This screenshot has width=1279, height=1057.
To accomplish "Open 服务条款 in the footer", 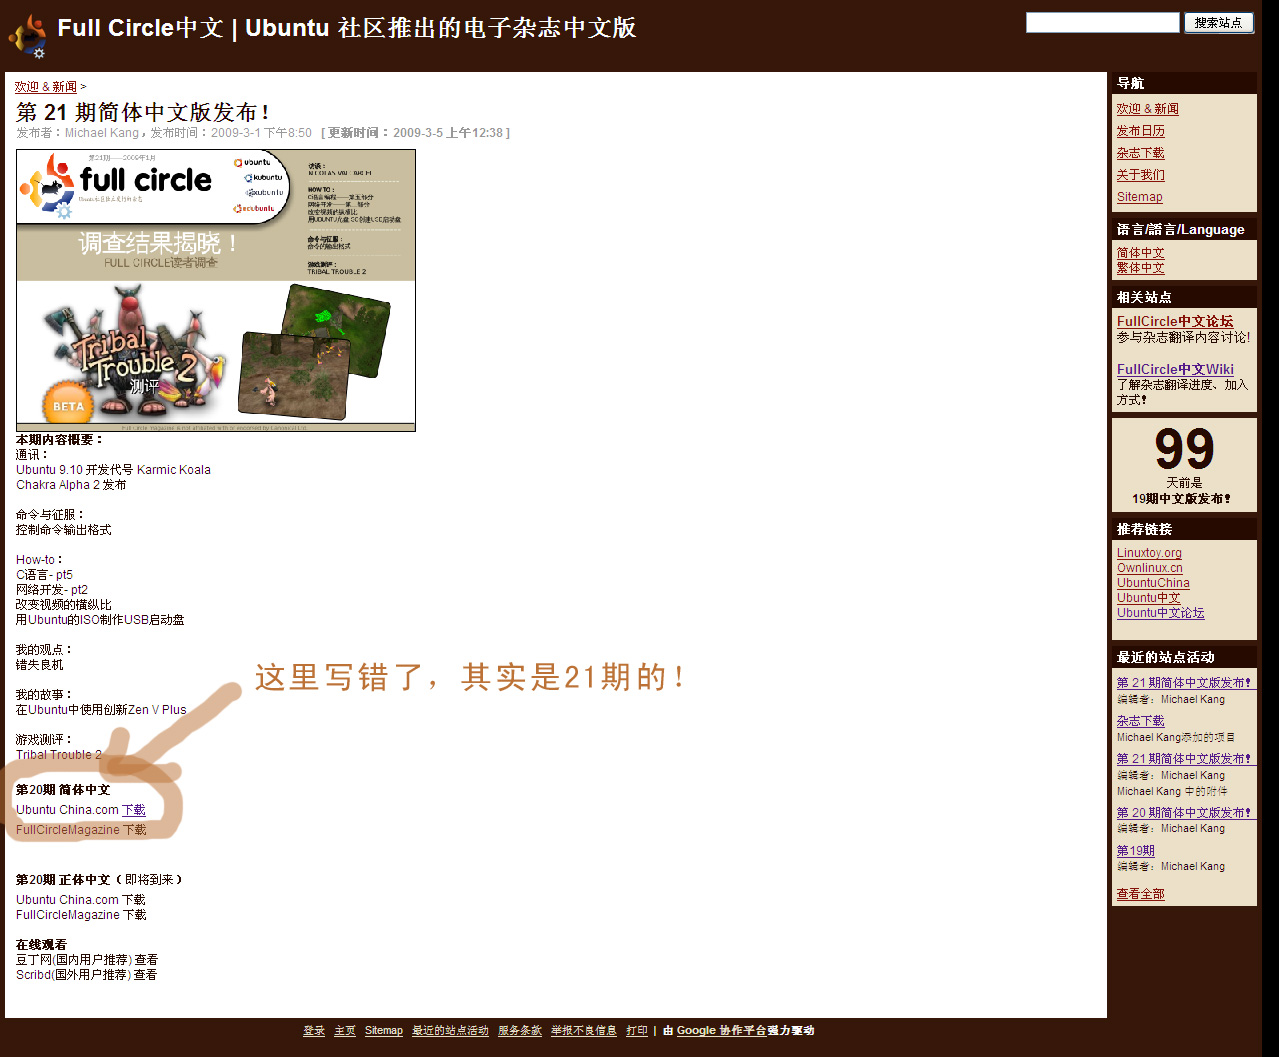I will [x=520, y=1031].
